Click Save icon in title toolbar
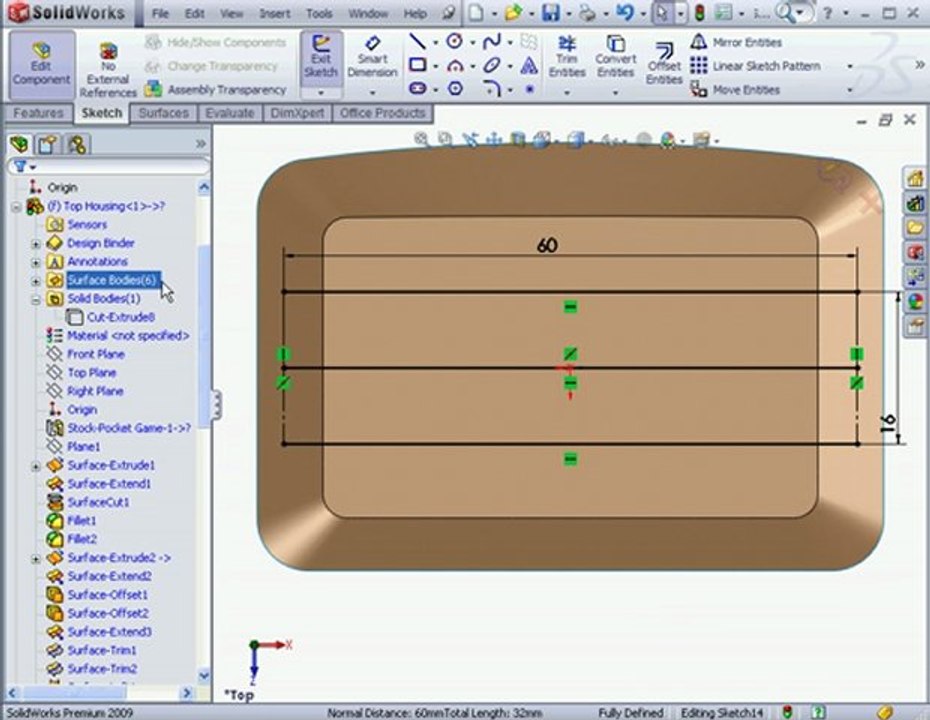The width and height of the screenshot is (930, 720). coord(550,12)
